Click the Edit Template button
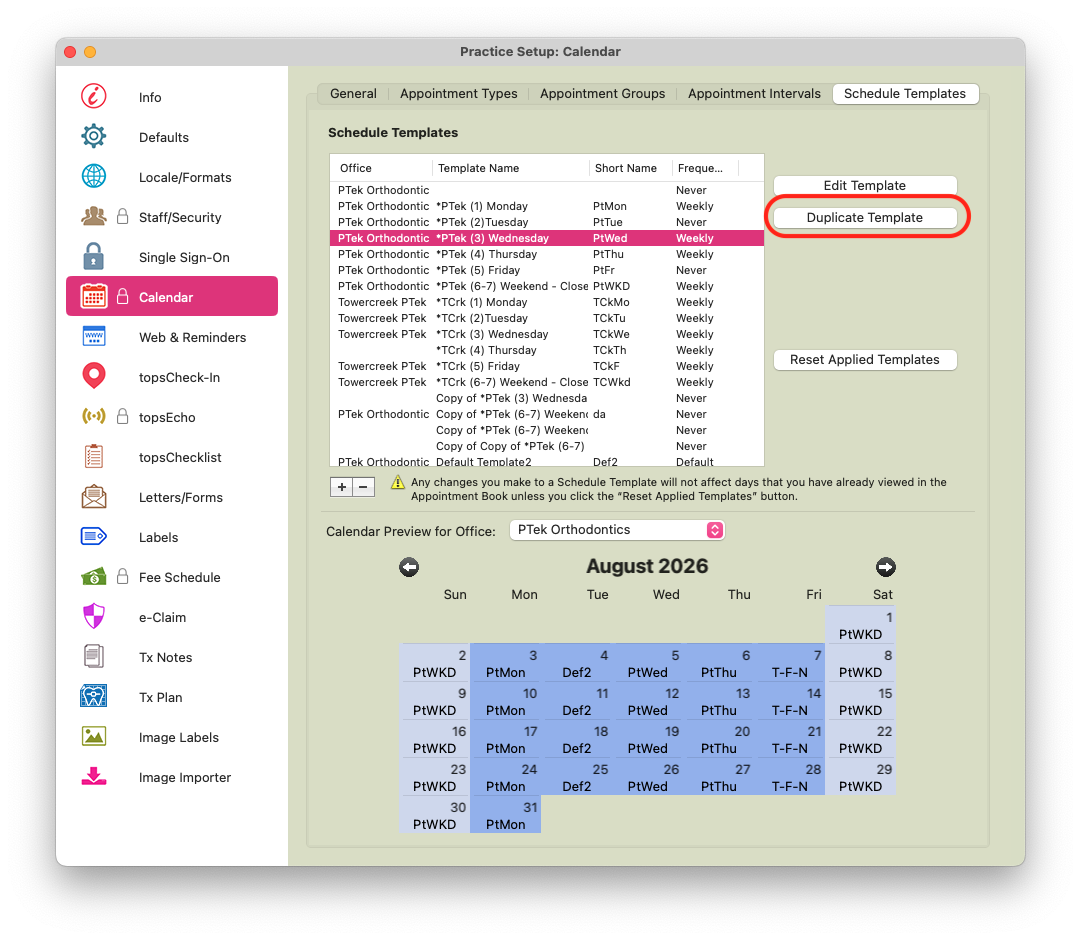 [865, 186]
